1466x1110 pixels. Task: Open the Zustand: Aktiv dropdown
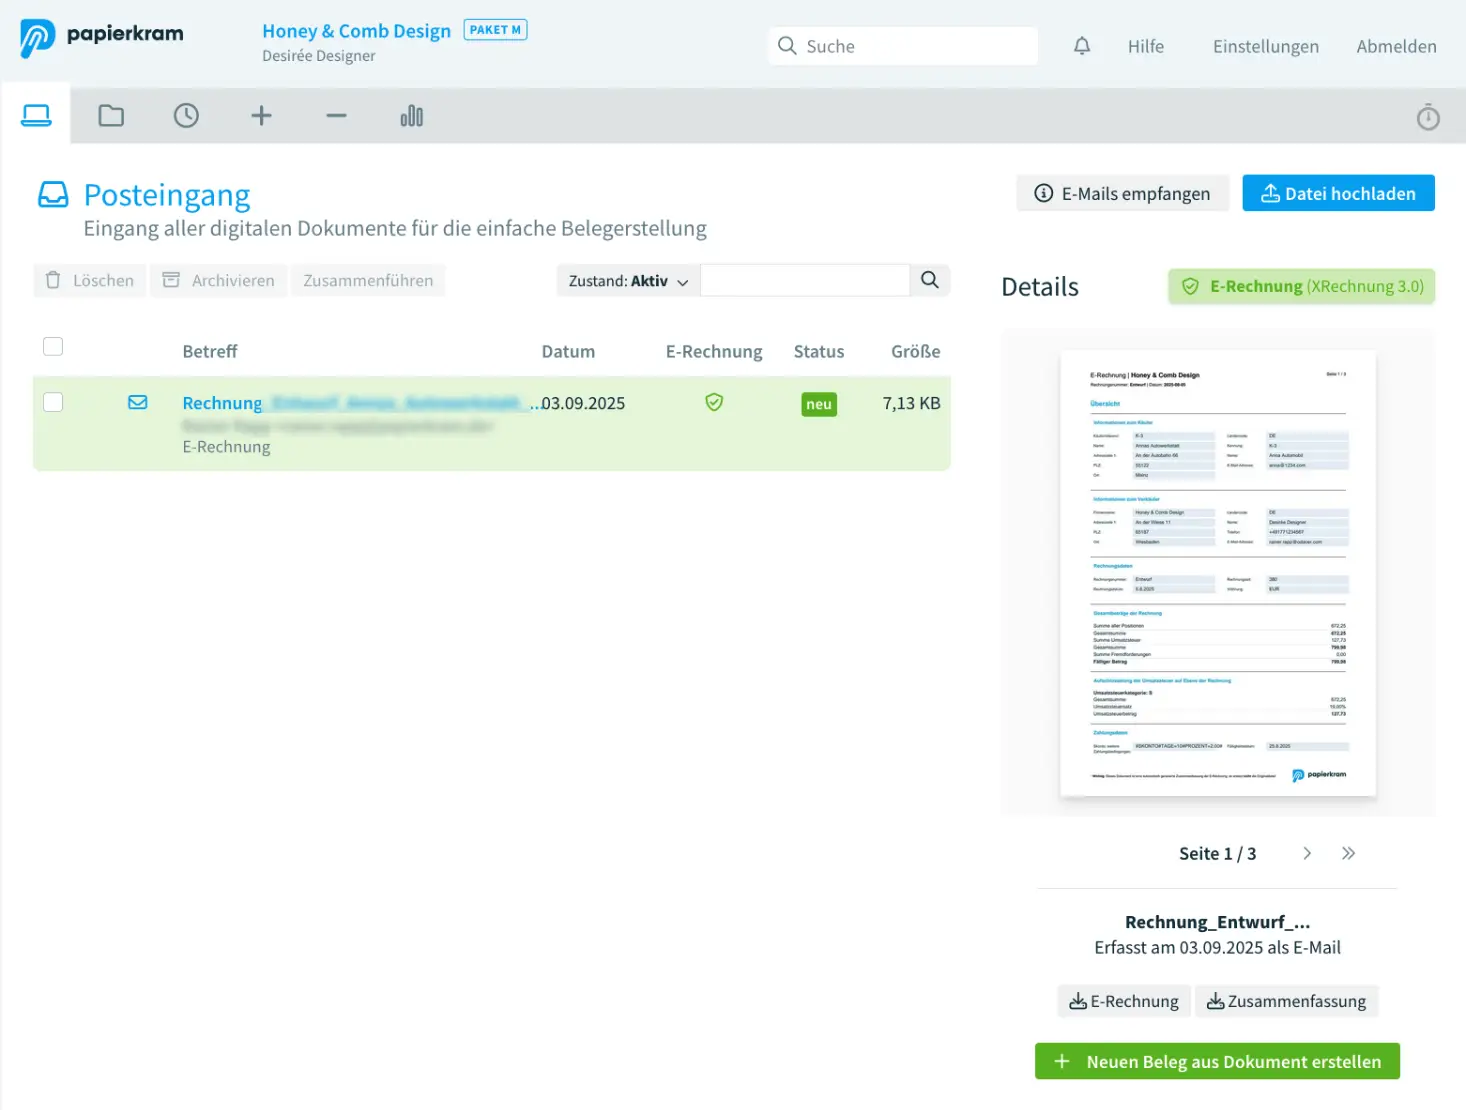629,281
